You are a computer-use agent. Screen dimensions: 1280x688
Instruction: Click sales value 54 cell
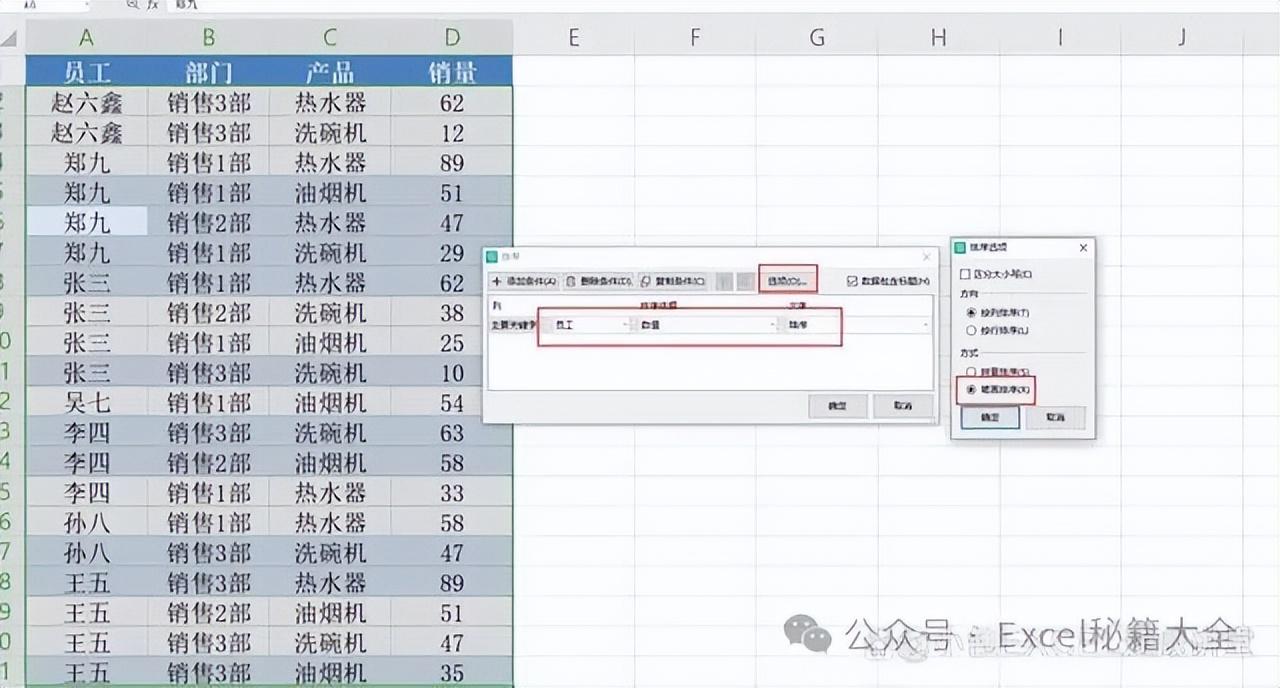click(x=452, y=402)
